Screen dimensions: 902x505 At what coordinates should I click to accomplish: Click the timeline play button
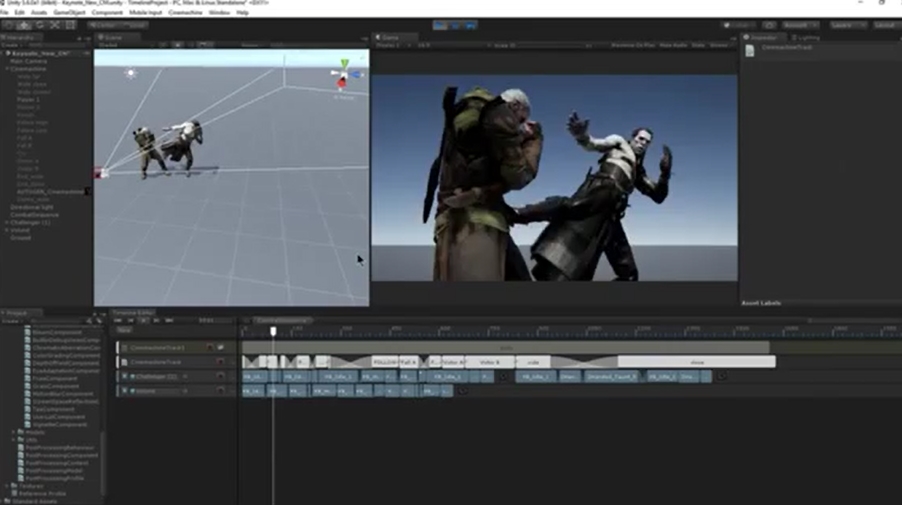(144, 320)
